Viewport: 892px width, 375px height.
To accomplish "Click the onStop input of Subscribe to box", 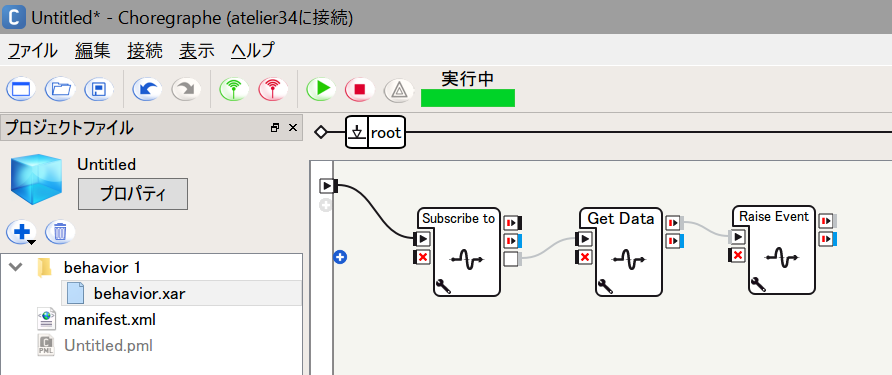I will coord(422,258).
